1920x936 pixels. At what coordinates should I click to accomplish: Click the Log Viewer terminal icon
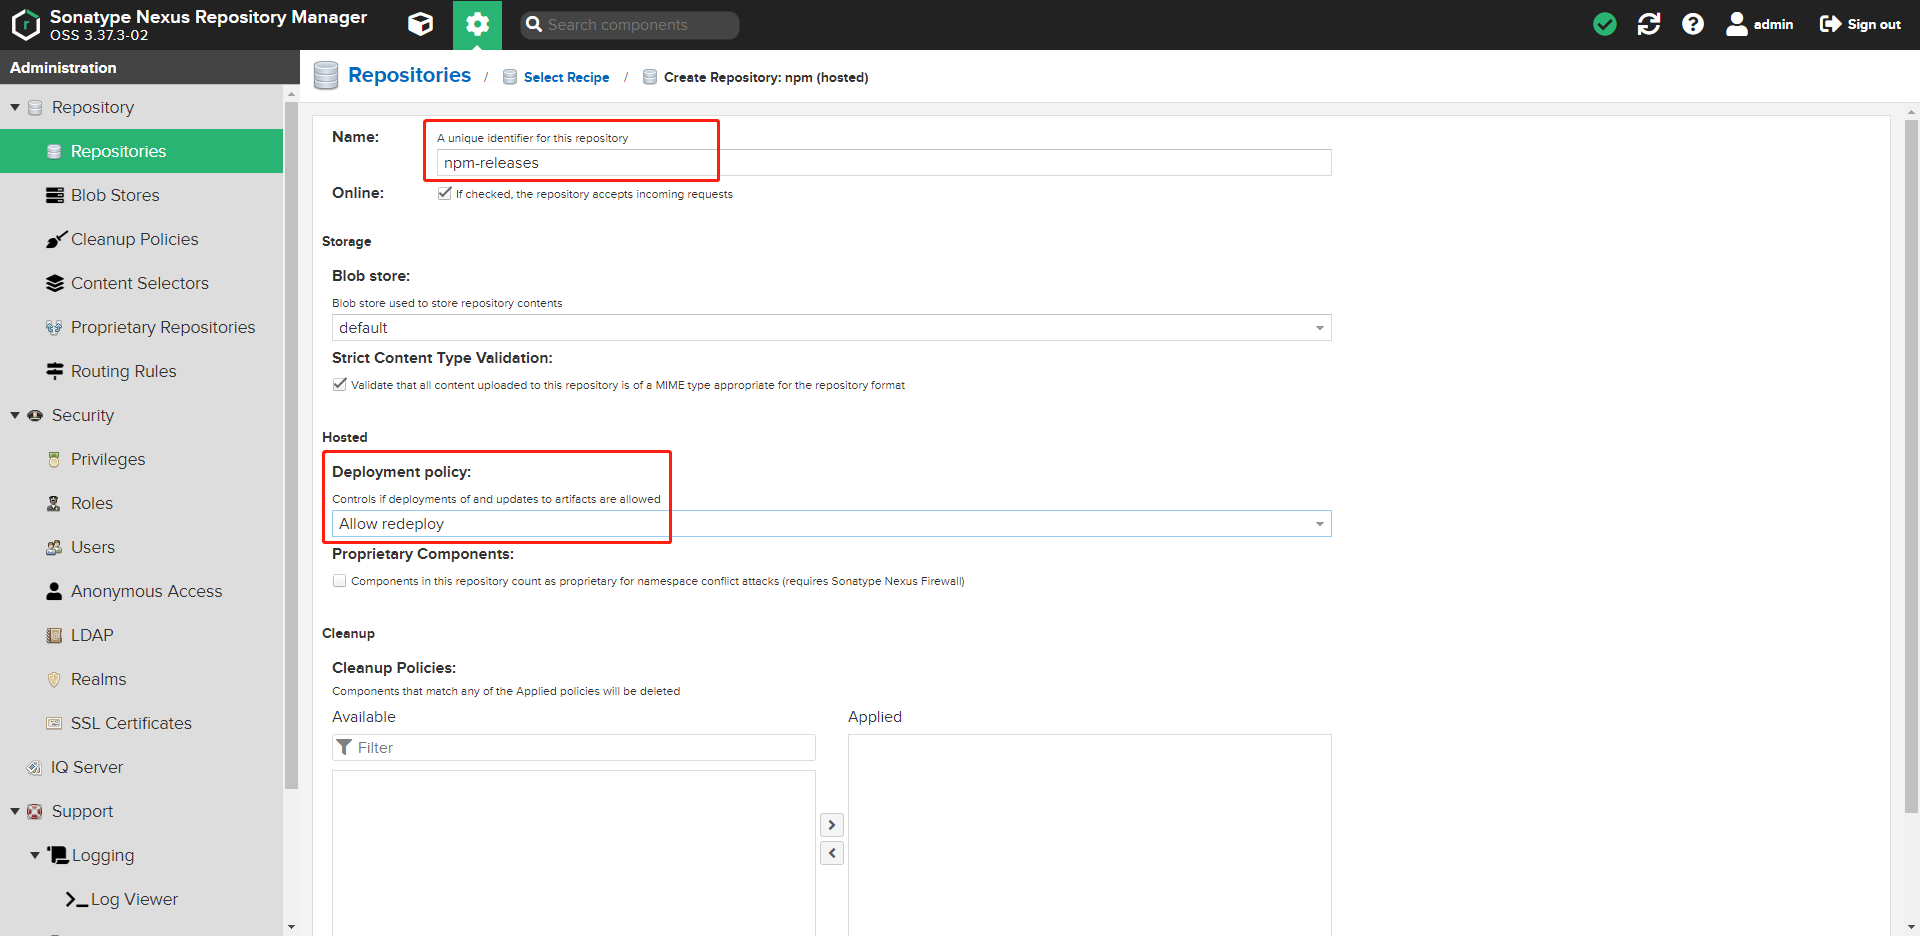(76, 899)
